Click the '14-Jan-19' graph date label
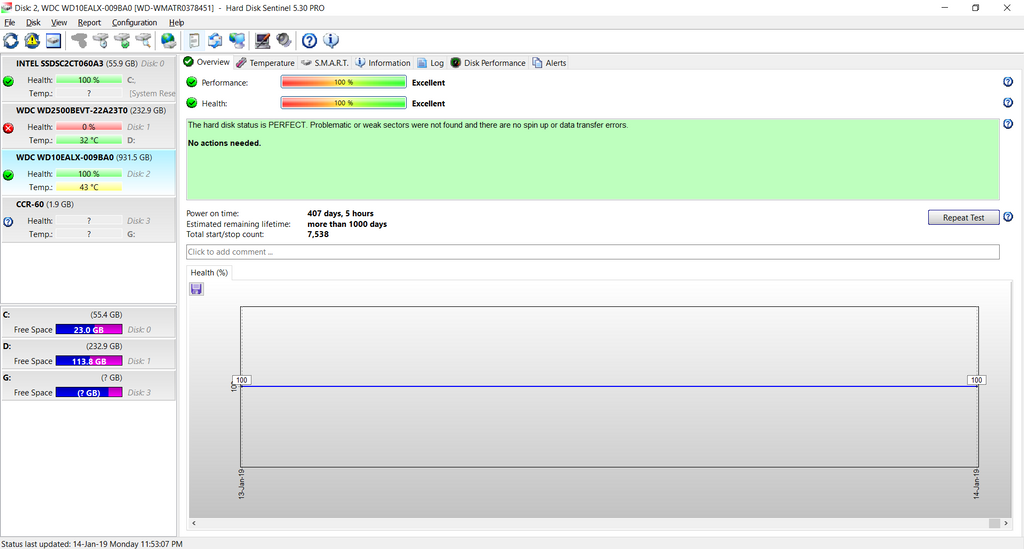Screen dimensions: 1024x549 (976, 484)
